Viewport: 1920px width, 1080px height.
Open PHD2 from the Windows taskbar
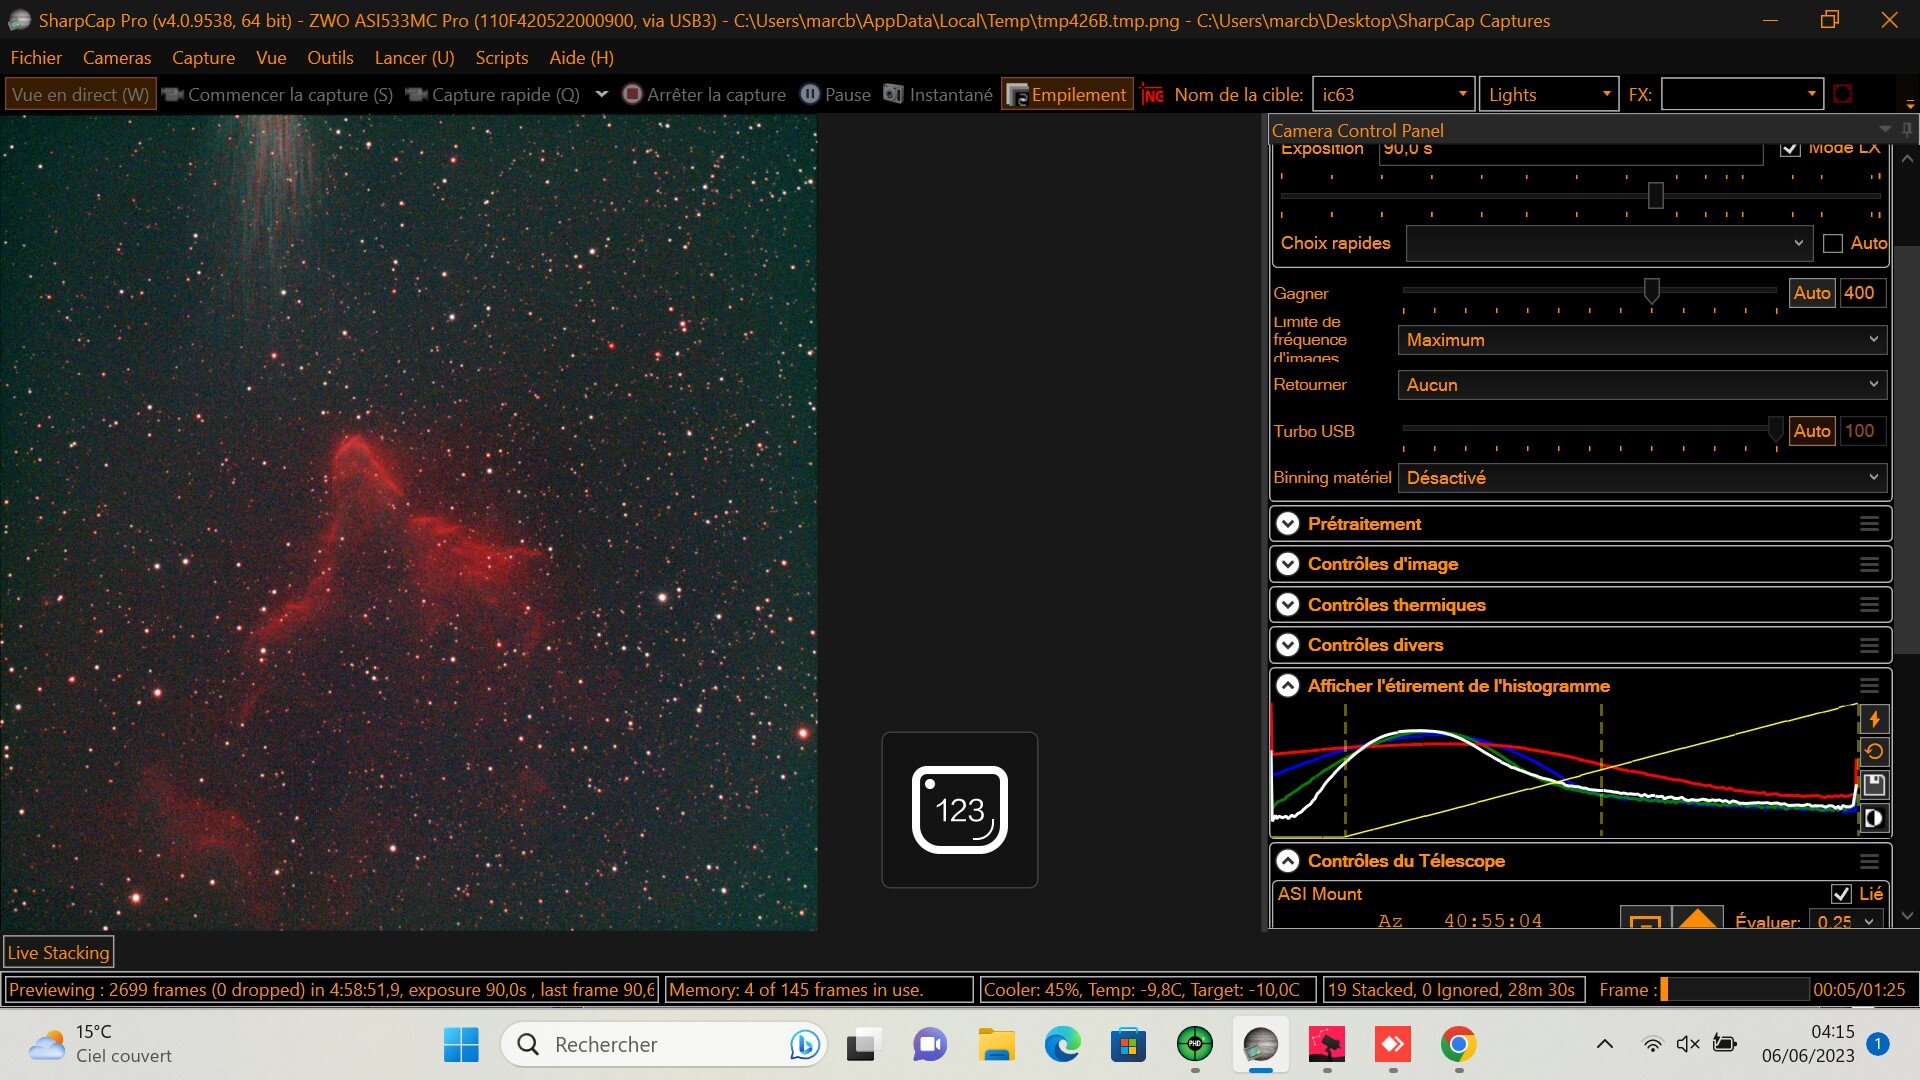point(1194,1045)
